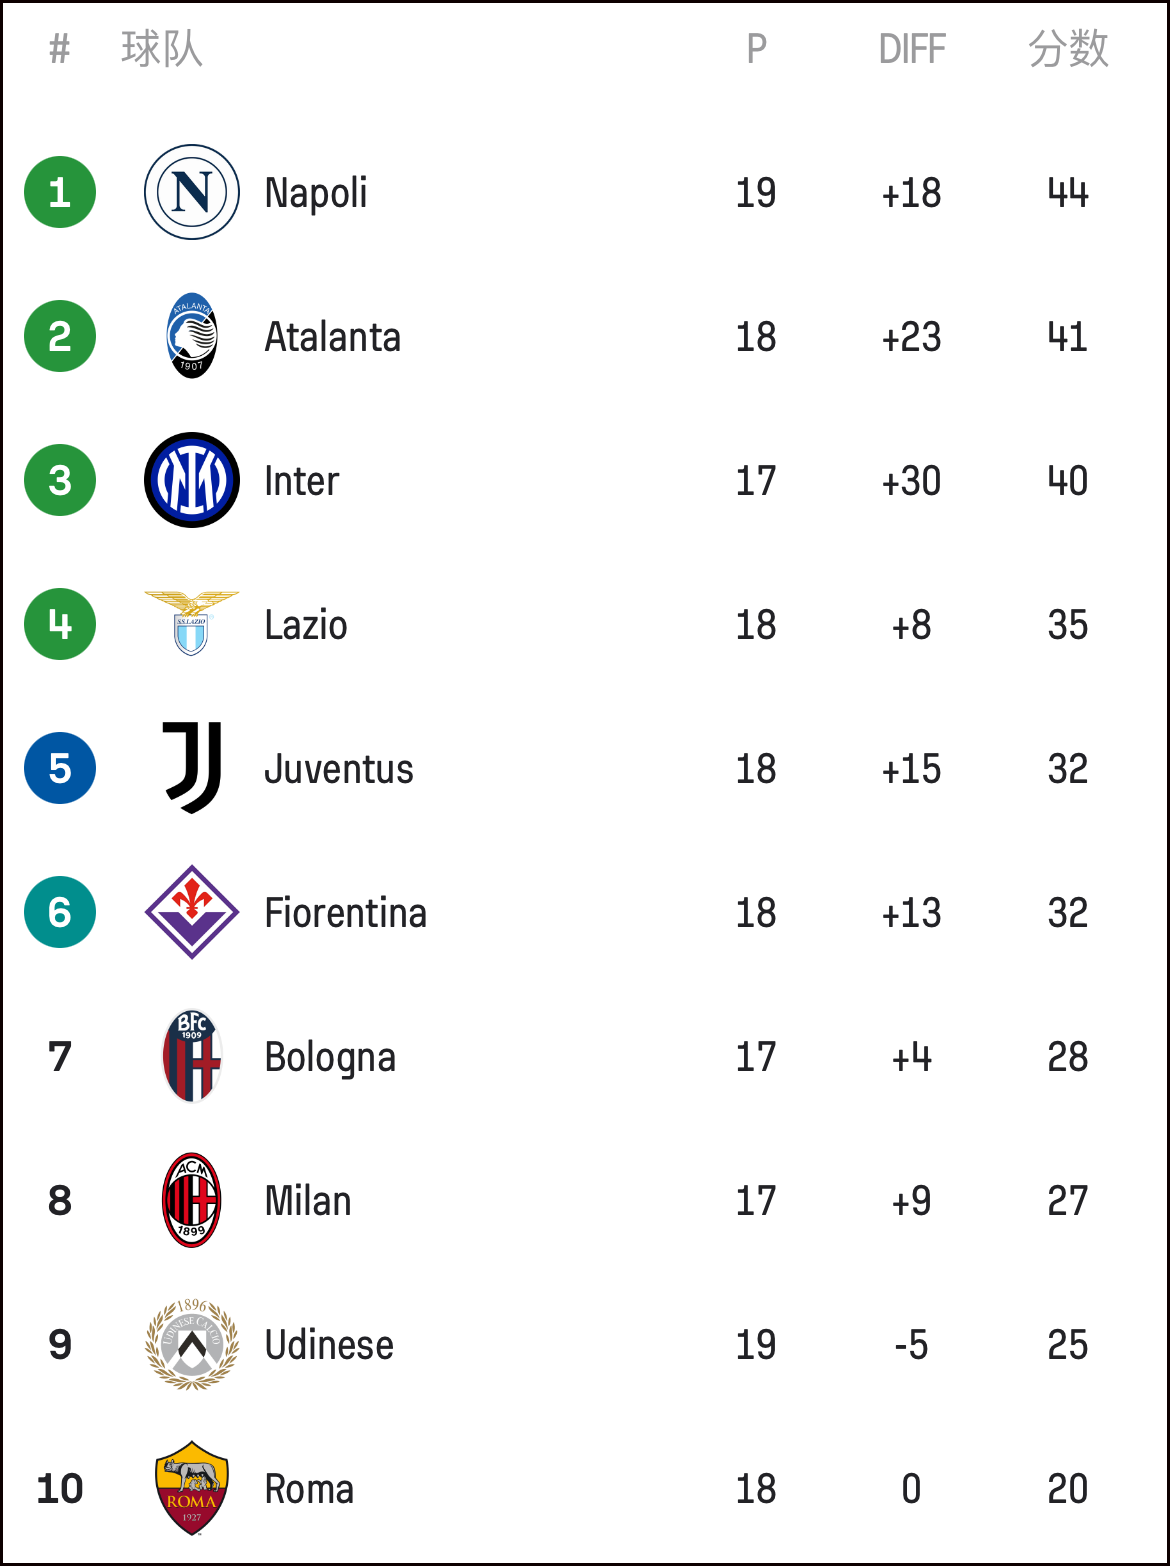
Task: Click the green rank 1 badge
Action: pyautogui.click(x=60, y=192)
